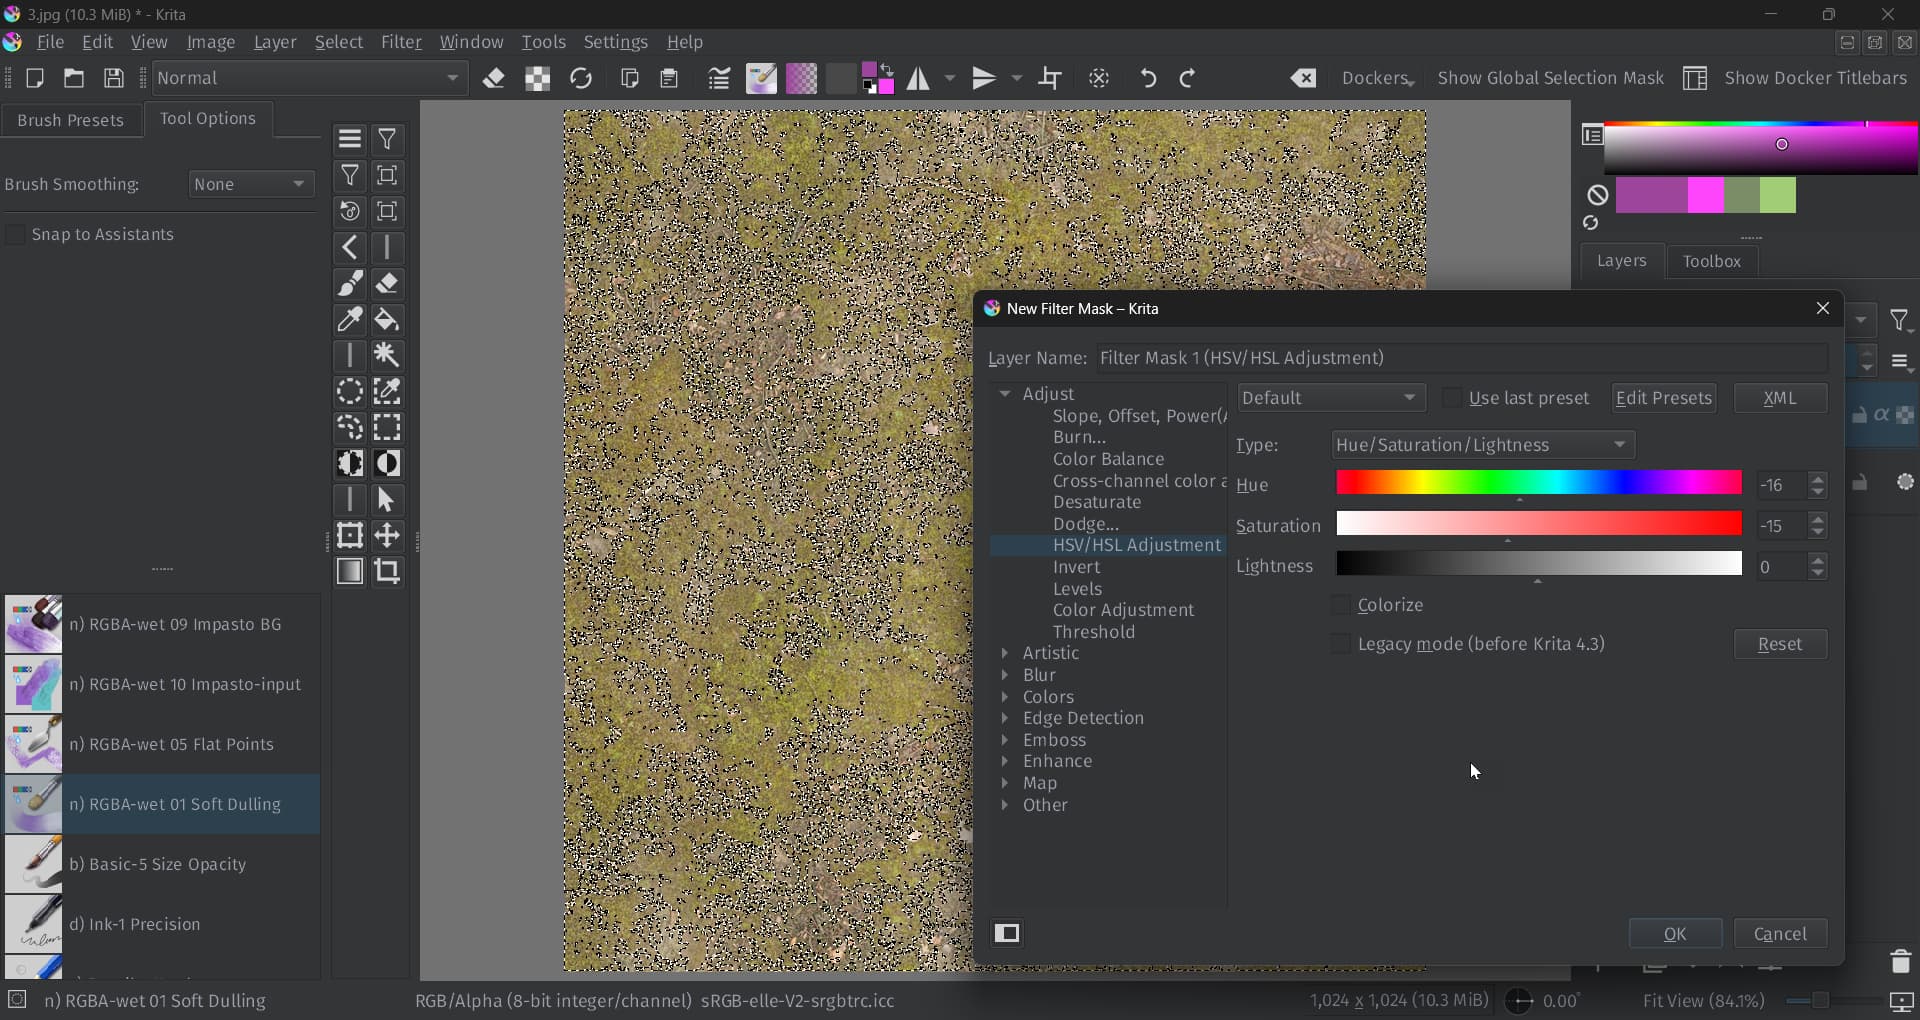Select the Fill bucket tool

(x=387, y=320)
